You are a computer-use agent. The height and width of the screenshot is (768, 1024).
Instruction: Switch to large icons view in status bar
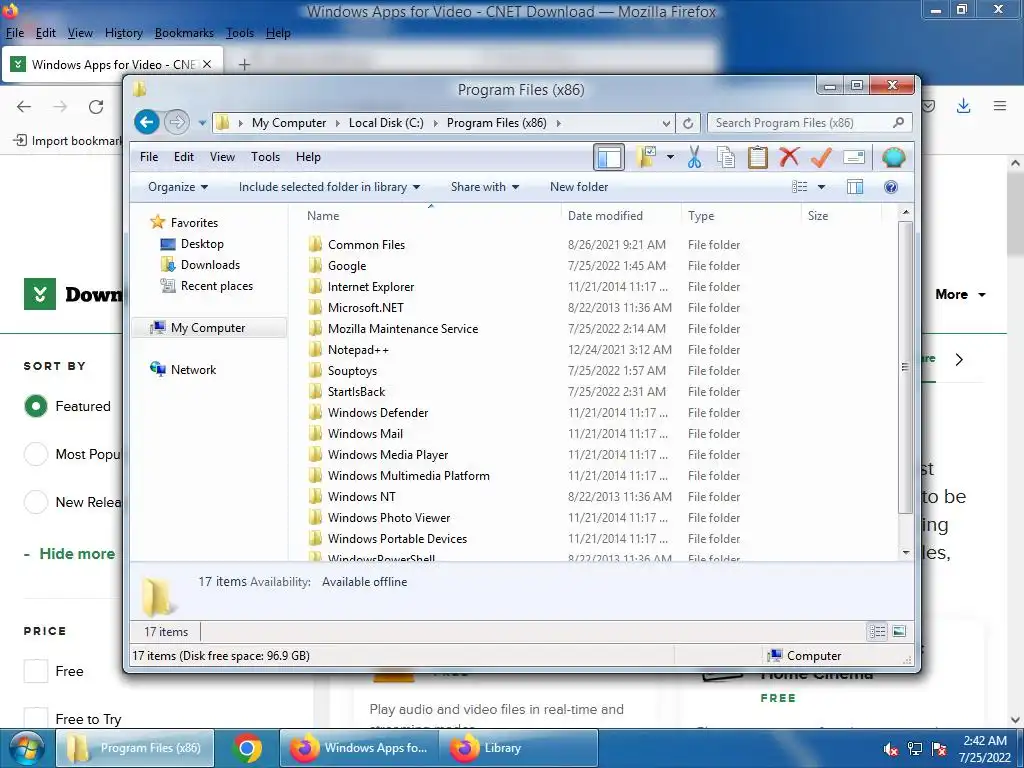point(899,631)
